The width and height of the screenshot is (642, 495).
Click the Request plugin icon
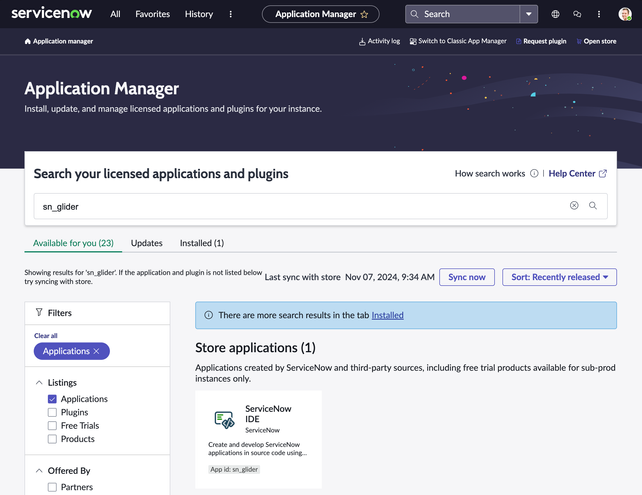tap(518, 41)
